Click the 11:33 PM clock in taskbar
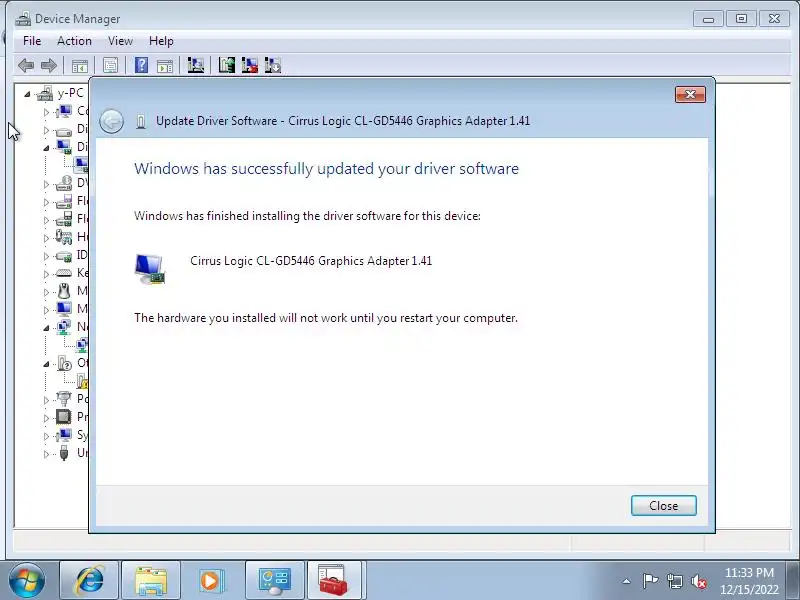 749,572
